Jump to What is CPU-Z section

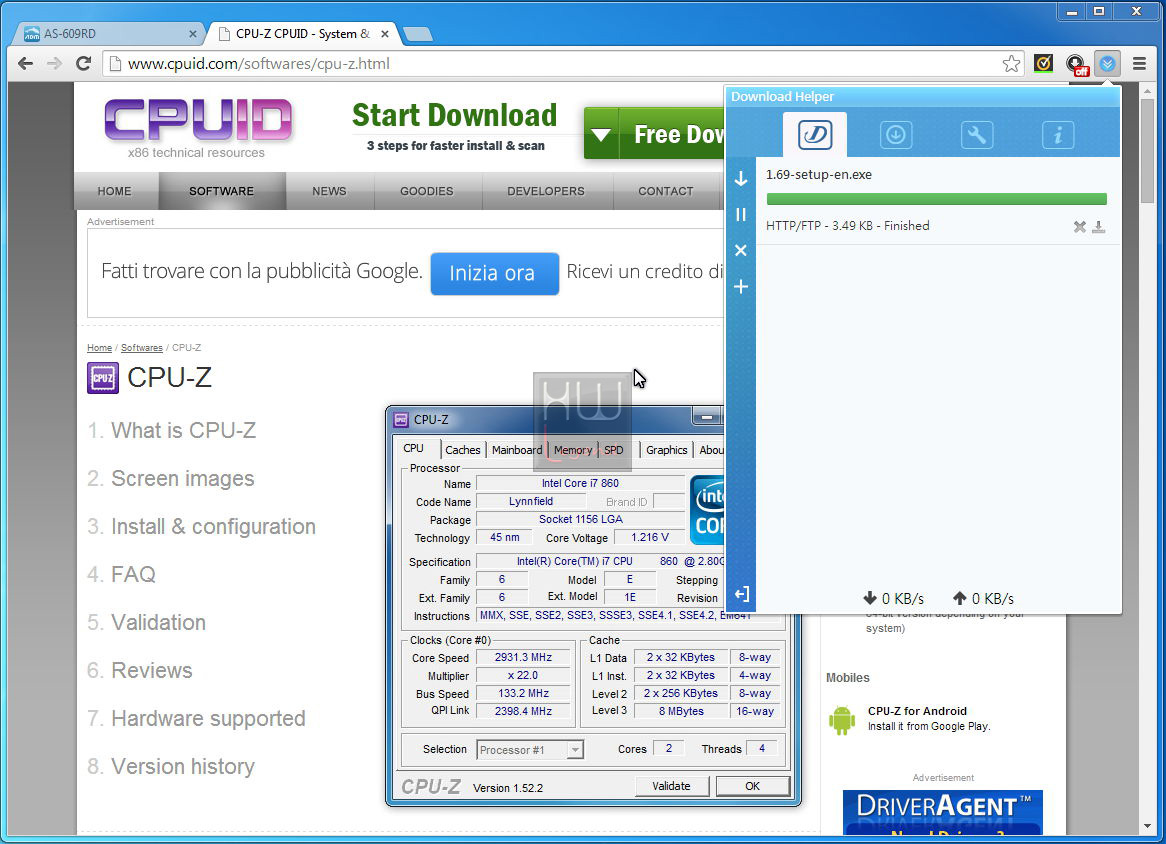click(x=183, y=430)
